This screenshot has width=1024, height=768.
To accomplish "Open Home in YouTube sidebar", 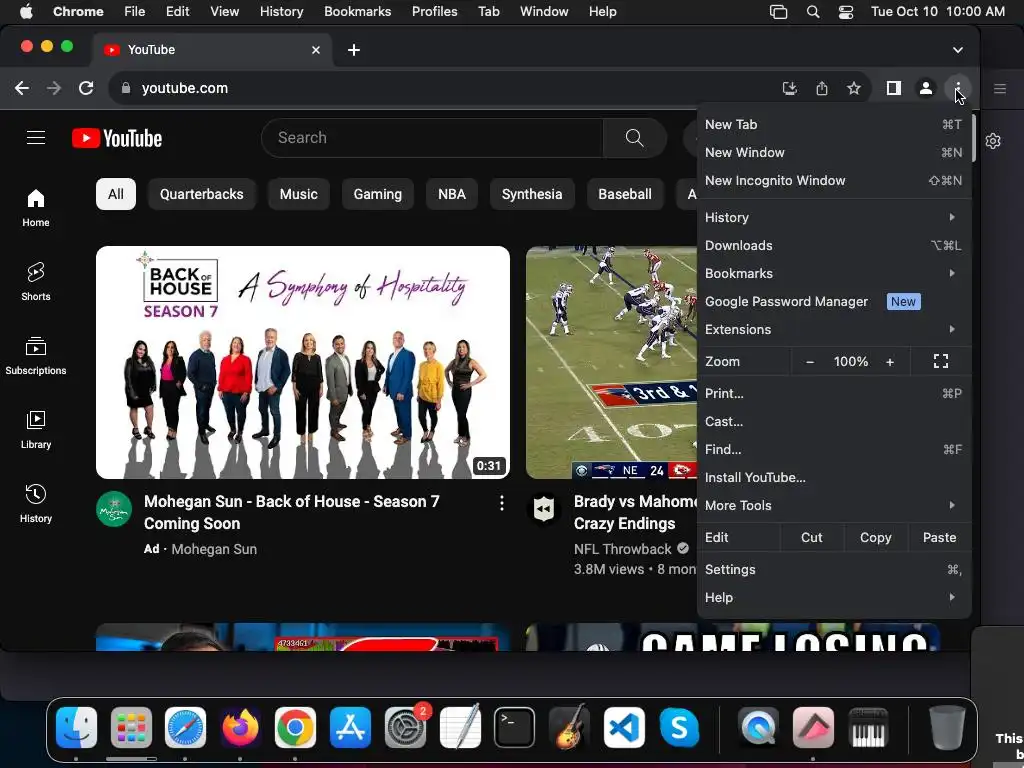I will [36, 208].
